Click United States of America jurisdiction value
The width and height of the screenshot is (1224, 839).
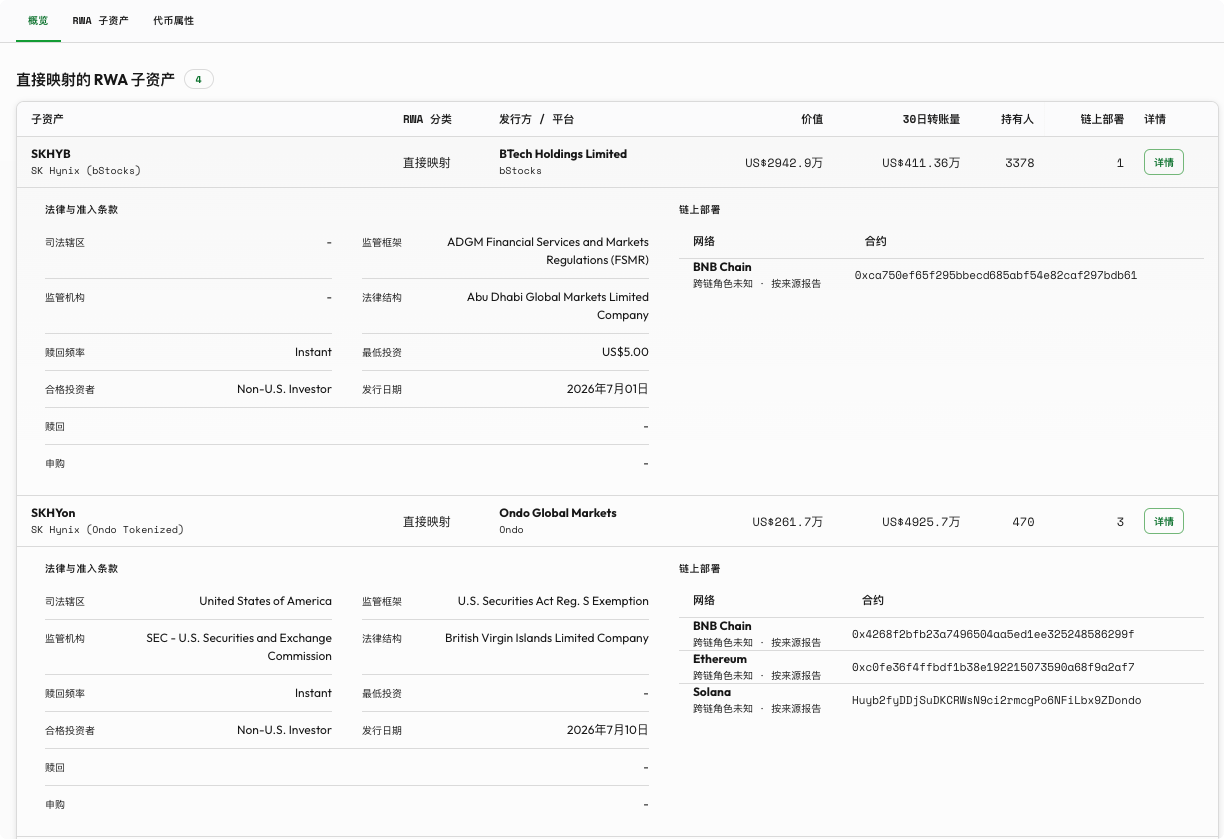click(265, 601)
